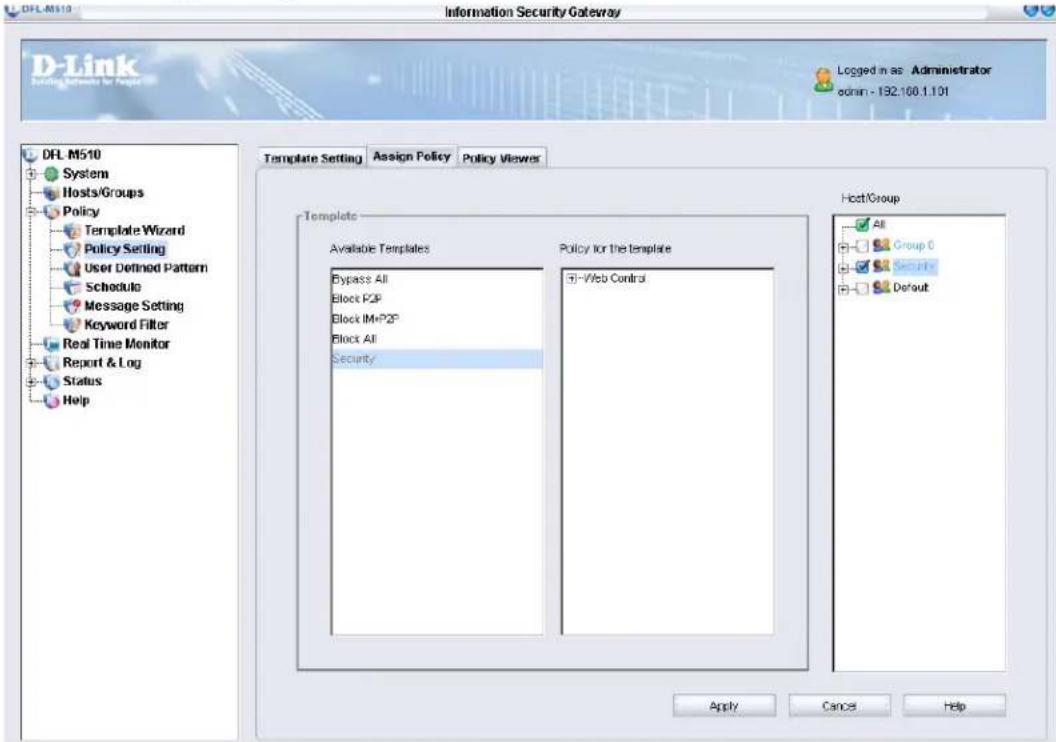Select the Group 0 label
Viewport: 1056px width, 742px height.
tap(913, 245)
